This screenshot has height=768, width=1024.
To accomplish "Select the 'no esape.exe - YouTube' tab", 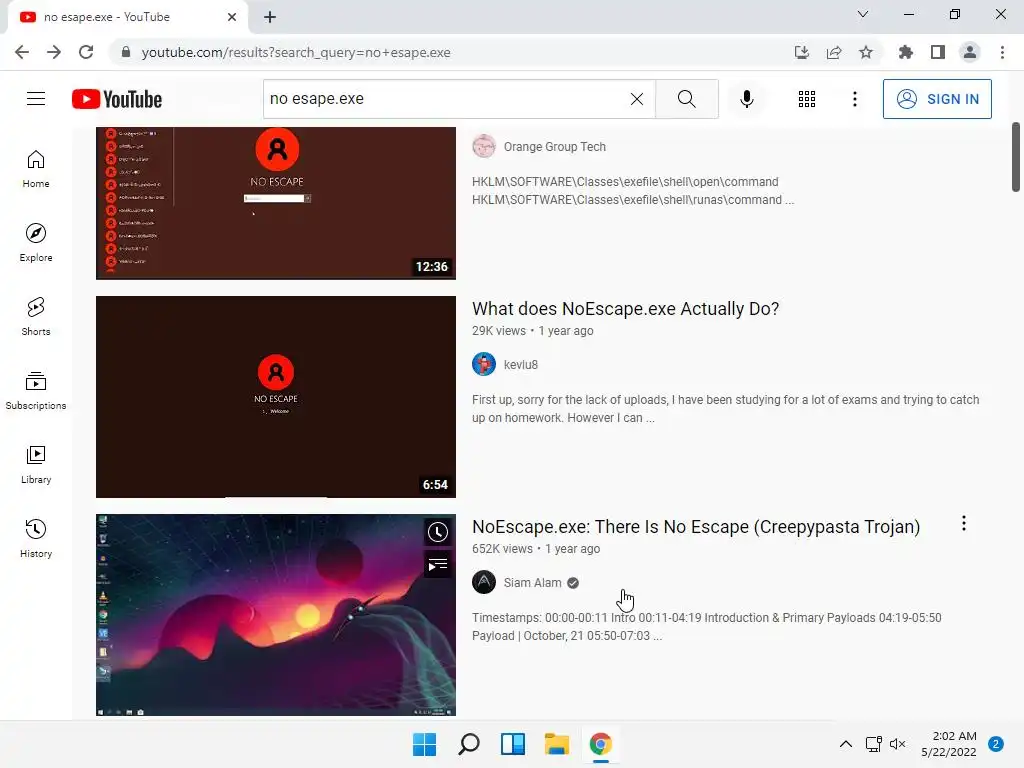I will 127,17.
